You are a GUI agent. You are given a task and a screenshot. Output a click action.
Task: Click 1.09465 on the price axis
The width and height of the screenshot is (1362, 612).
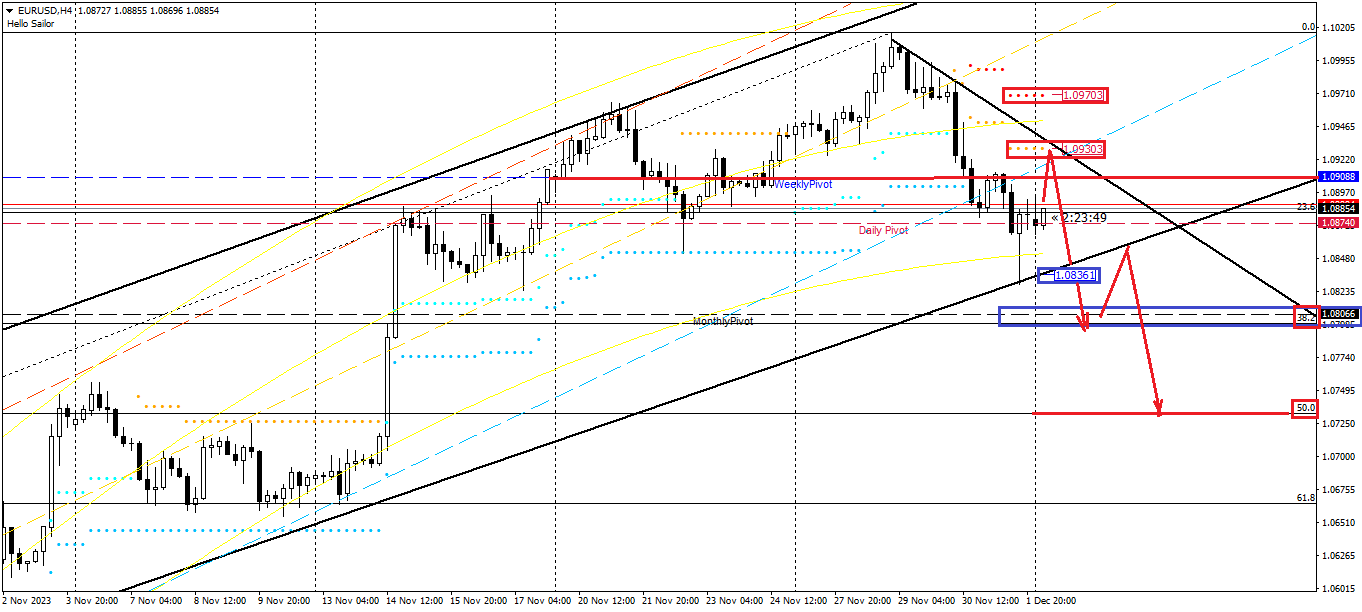coord(1339,126)
